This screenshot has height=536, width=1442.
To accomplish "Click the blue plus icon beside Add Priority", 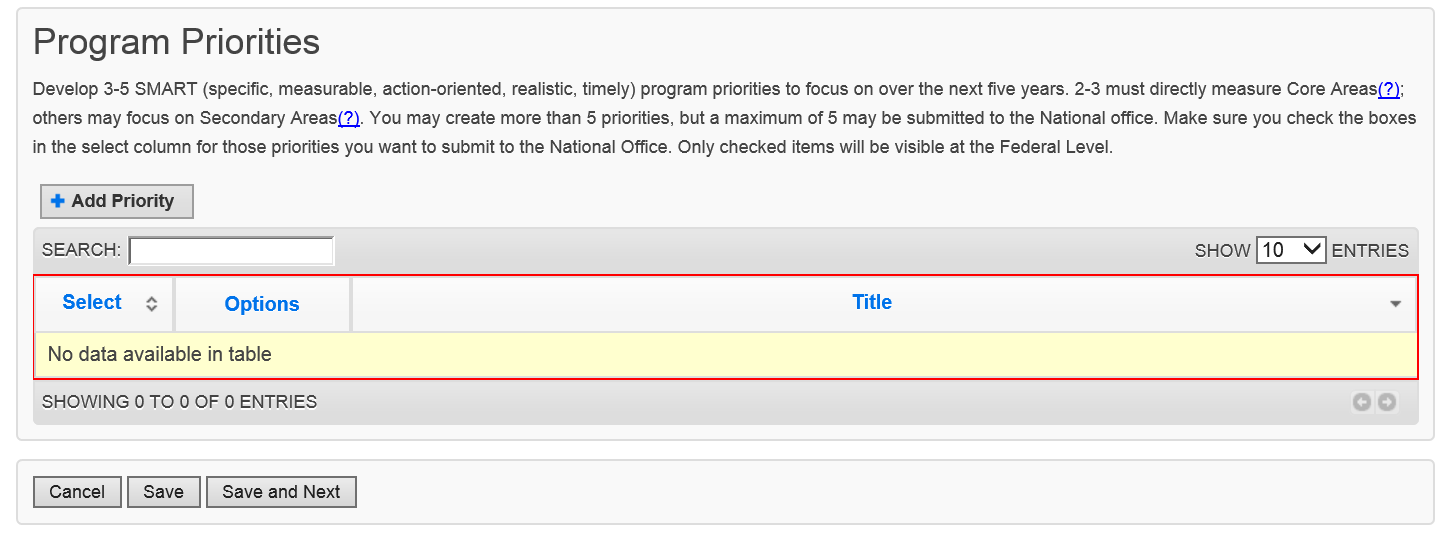I will click(58, 201).
